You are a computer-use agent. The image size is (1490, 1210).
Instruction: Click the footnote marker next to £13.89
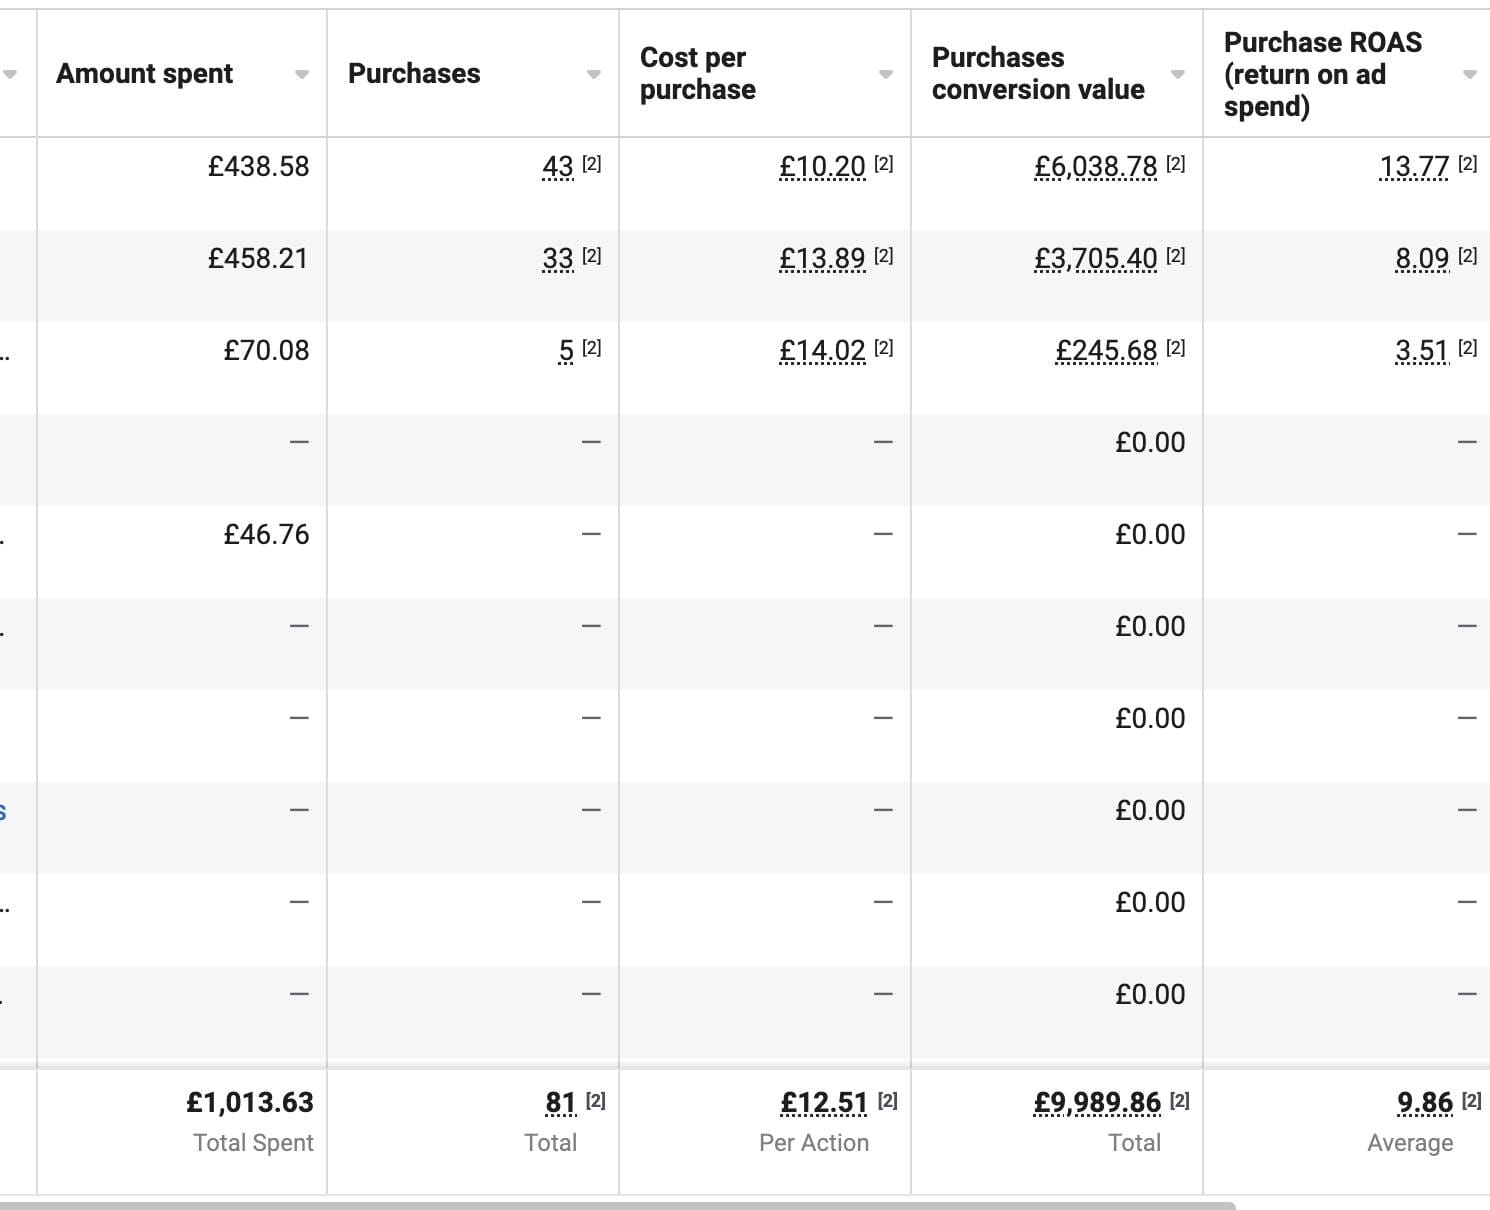pos(884,256)
